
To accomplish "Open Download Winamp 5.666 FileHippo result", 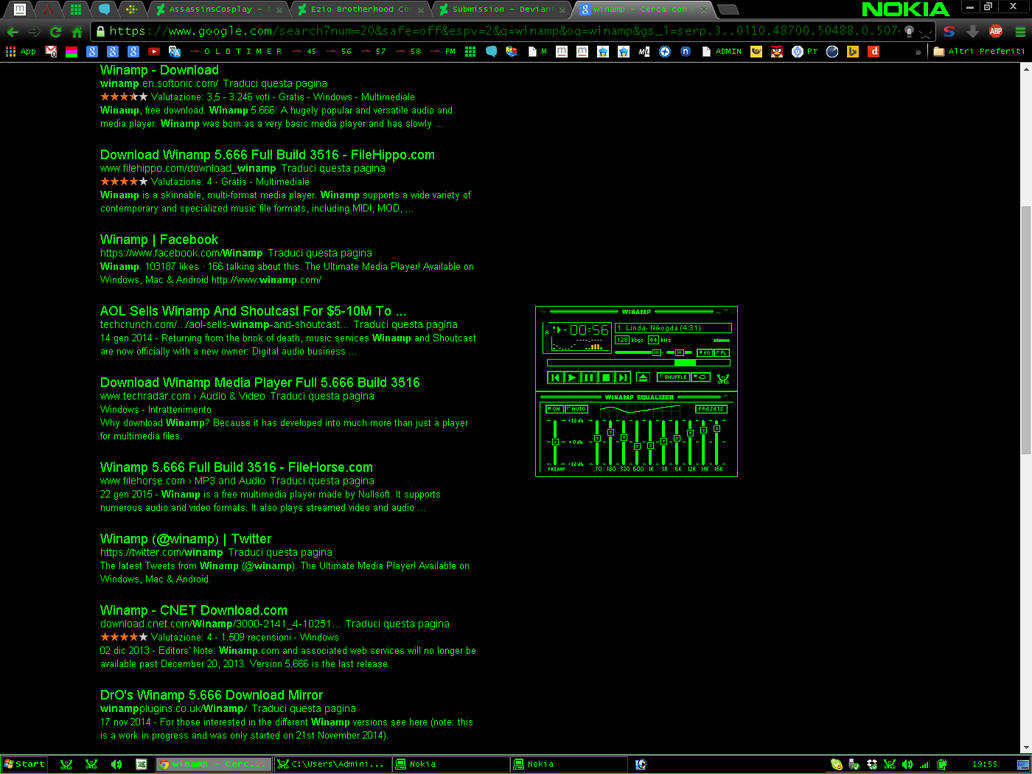I will 267,155.
